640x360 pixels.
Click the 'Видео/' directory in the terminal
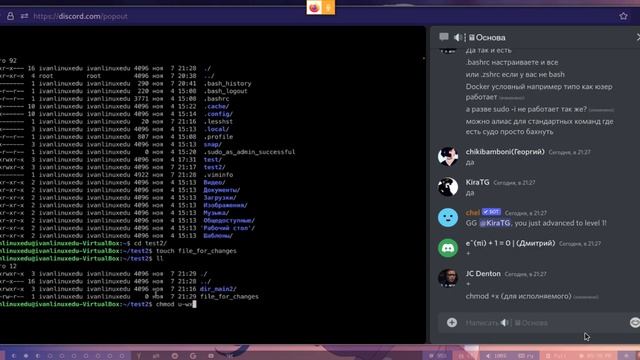pyautogui.click(x=214, y=182)
